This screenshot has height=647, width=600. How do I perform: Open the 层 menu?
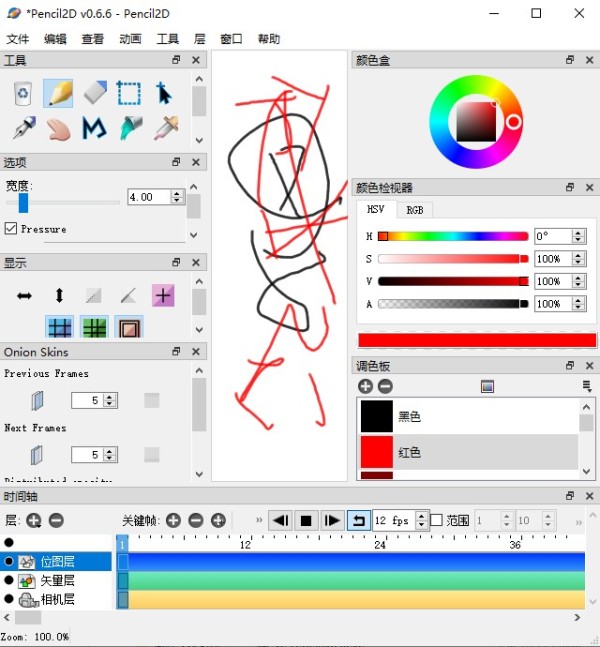point(200,39)
